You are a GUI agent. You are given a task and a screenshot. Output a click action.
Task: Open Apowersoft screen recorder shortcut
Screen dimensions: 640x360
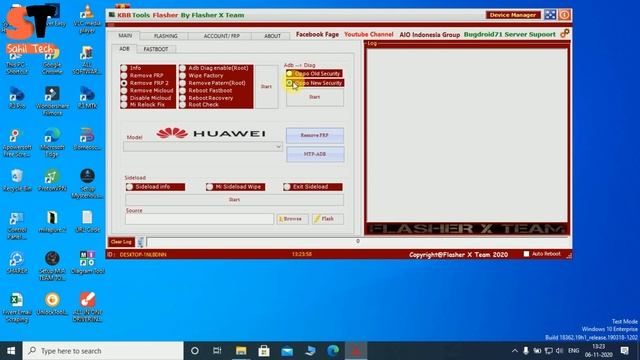tap(17, 142)
